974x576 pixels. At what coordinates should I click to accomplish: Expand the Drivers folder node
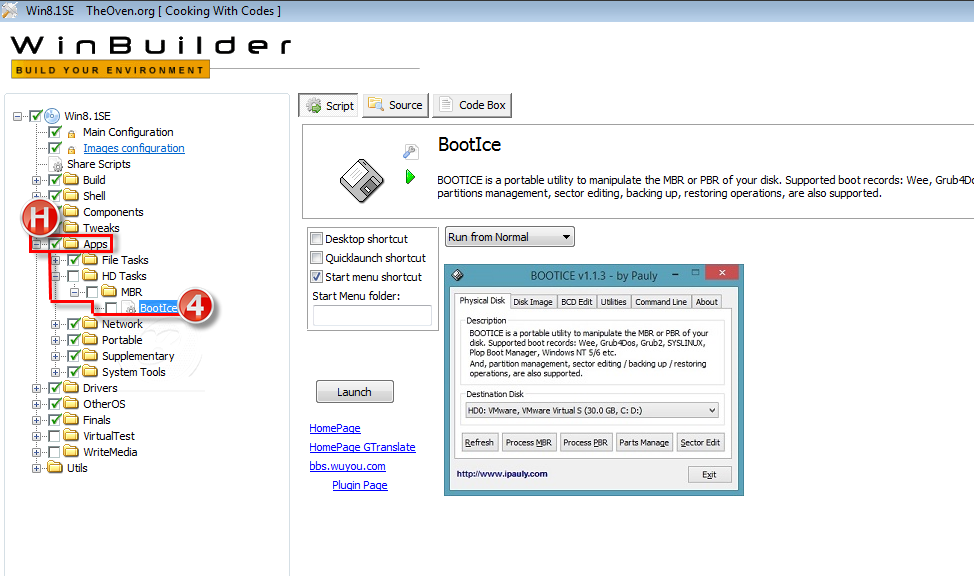tap(37, 388)
